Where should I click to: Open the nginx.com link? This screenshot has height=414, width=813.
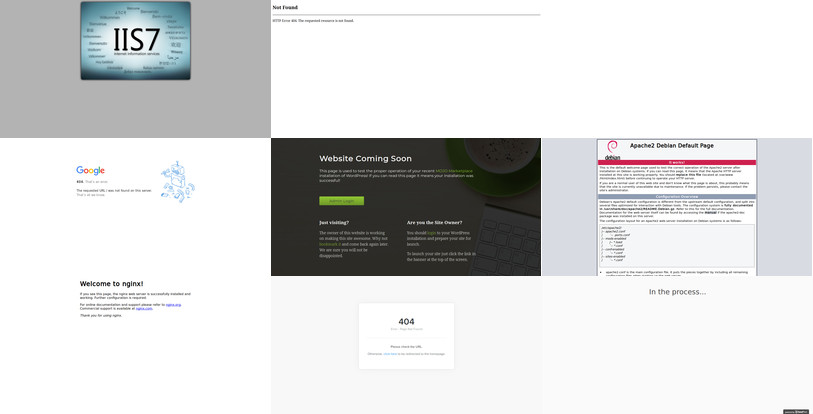tap(144, 309)
